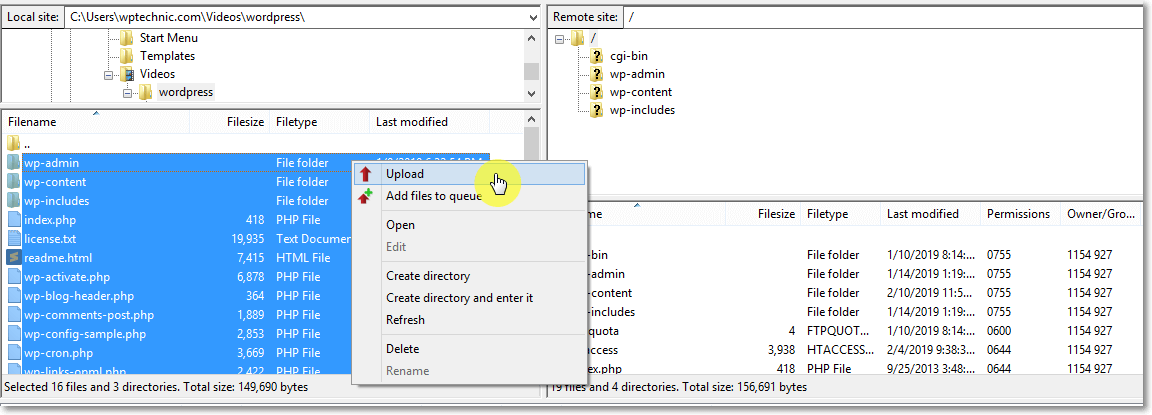
Task: Click the wp-admin folder icon in local list
Action: tap(14, 163)
